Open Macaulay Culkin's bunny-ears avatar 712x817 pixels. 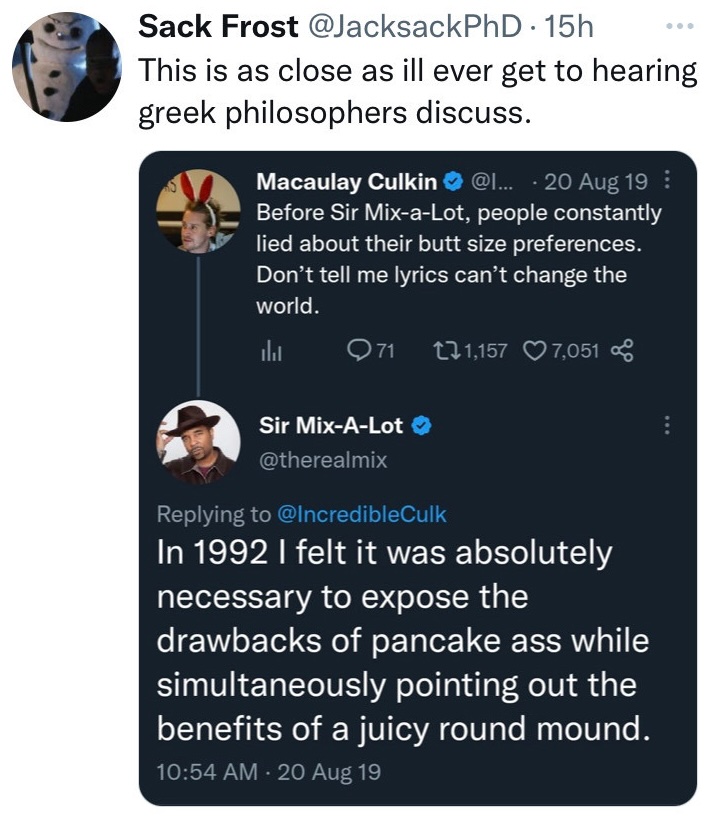click(198, 210)
